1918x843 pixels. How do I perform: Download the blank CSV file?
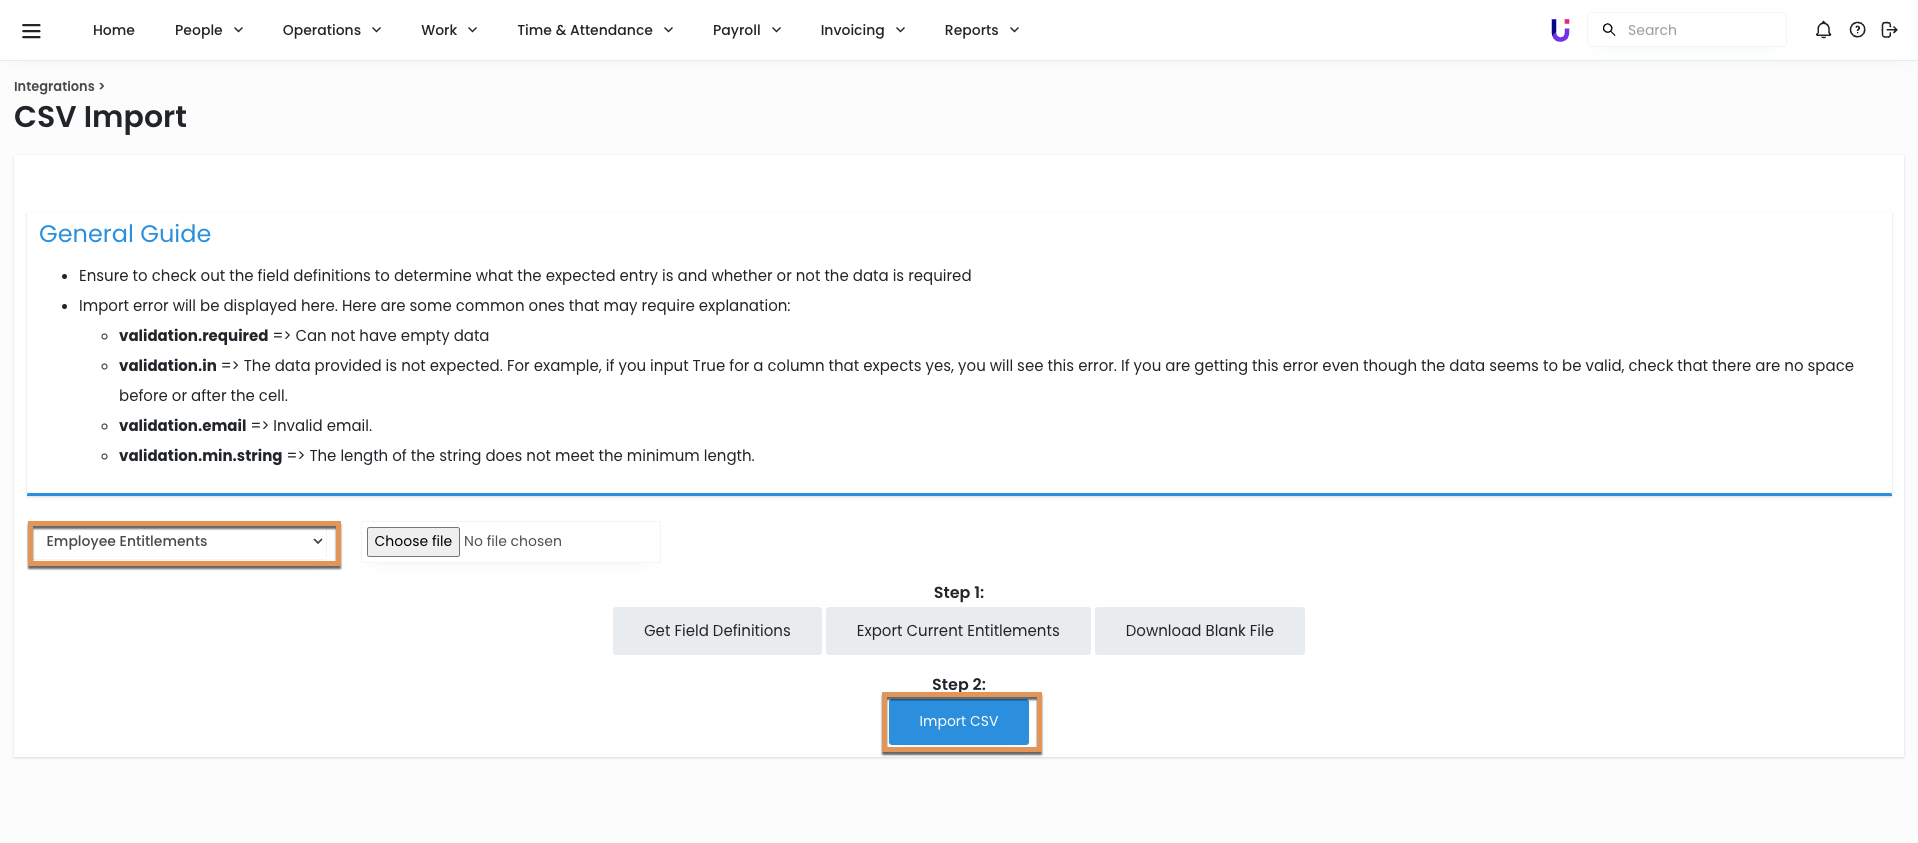coord(1199,631)
